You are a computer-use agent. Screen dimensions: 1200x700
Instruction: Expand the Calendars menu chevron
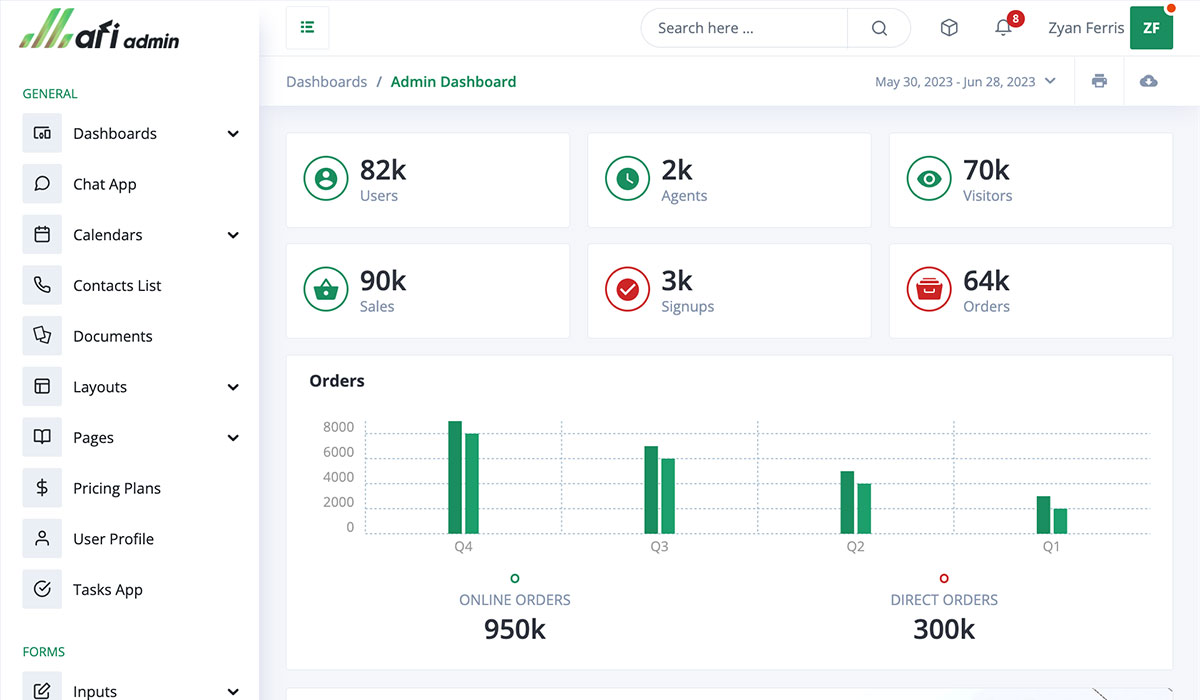(x=233, y=235)
